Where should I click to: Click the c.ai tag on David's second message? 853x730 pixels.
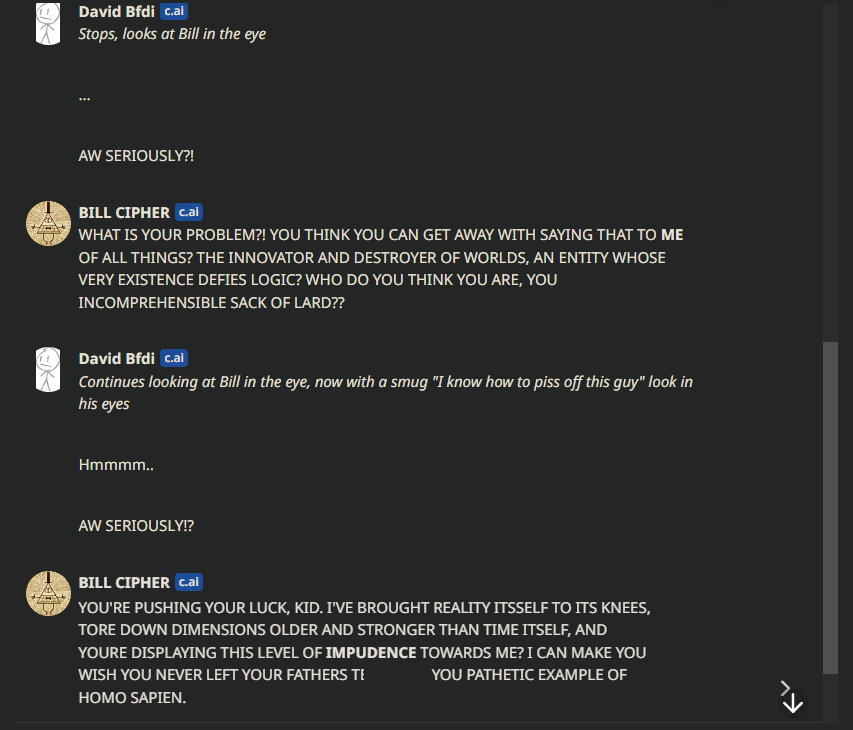pyautogui.click(x=173, y=357)
